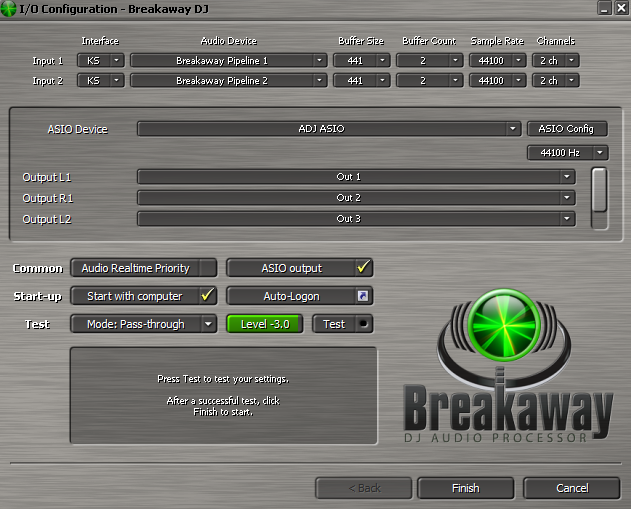Click the ASIO Config button
The height and width of the screenshot is (509, 631).
pyautogui.click(x=567, y=129)
